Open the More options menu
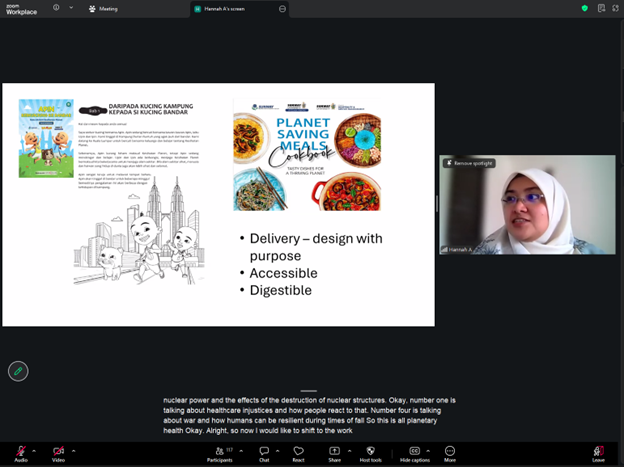The width and height of the screenshot is (624, 467). [450, 452]
